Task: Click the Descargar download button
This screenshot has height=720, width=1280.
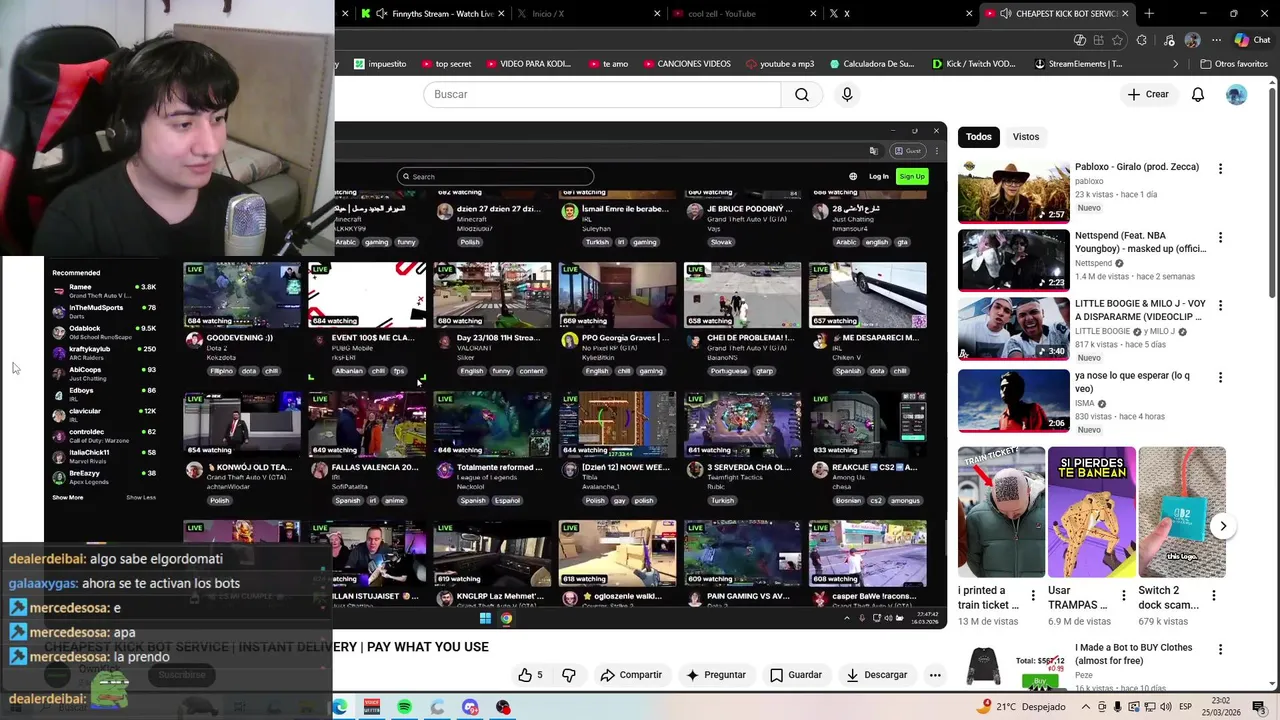Action: (x=876, y=675)
